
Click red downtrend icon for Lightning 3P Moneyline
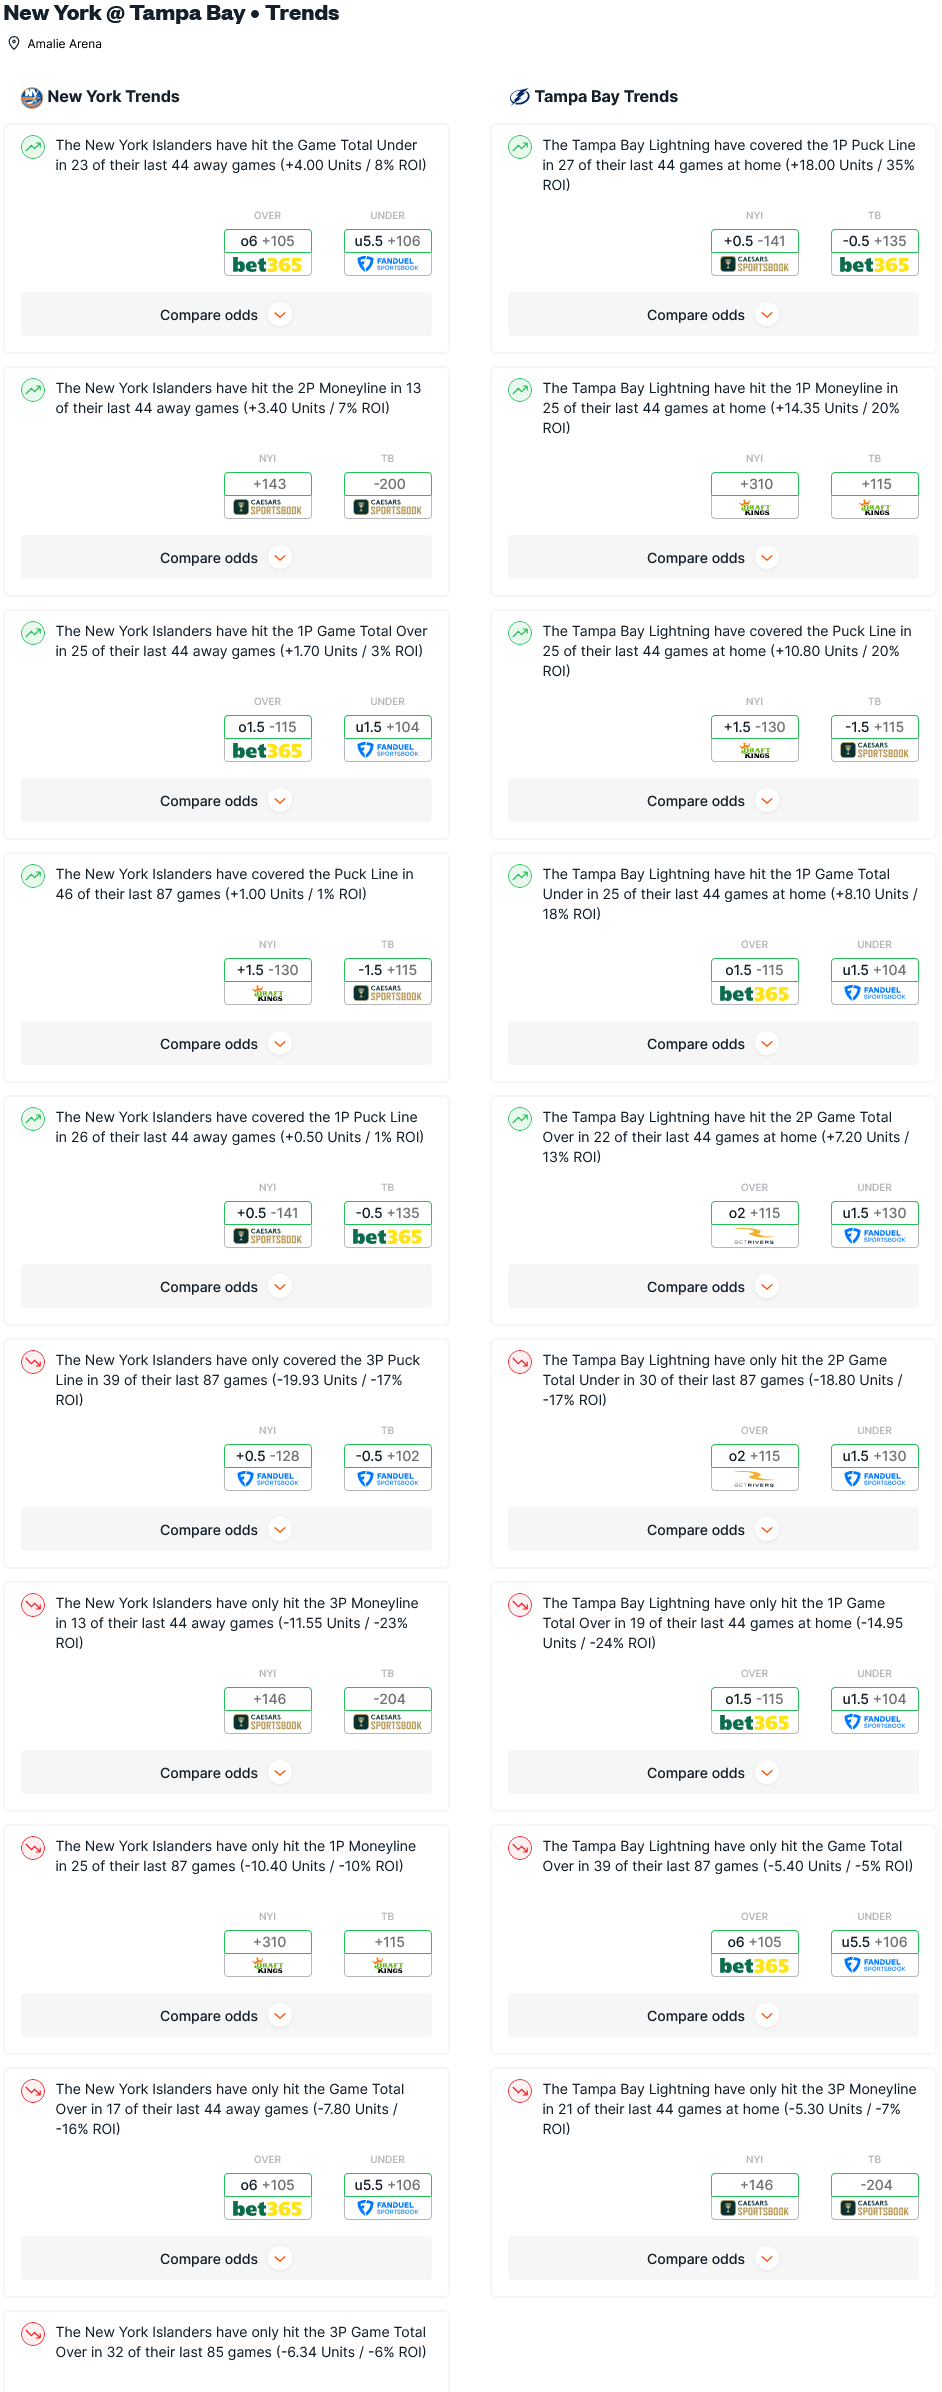point(520,2091)
